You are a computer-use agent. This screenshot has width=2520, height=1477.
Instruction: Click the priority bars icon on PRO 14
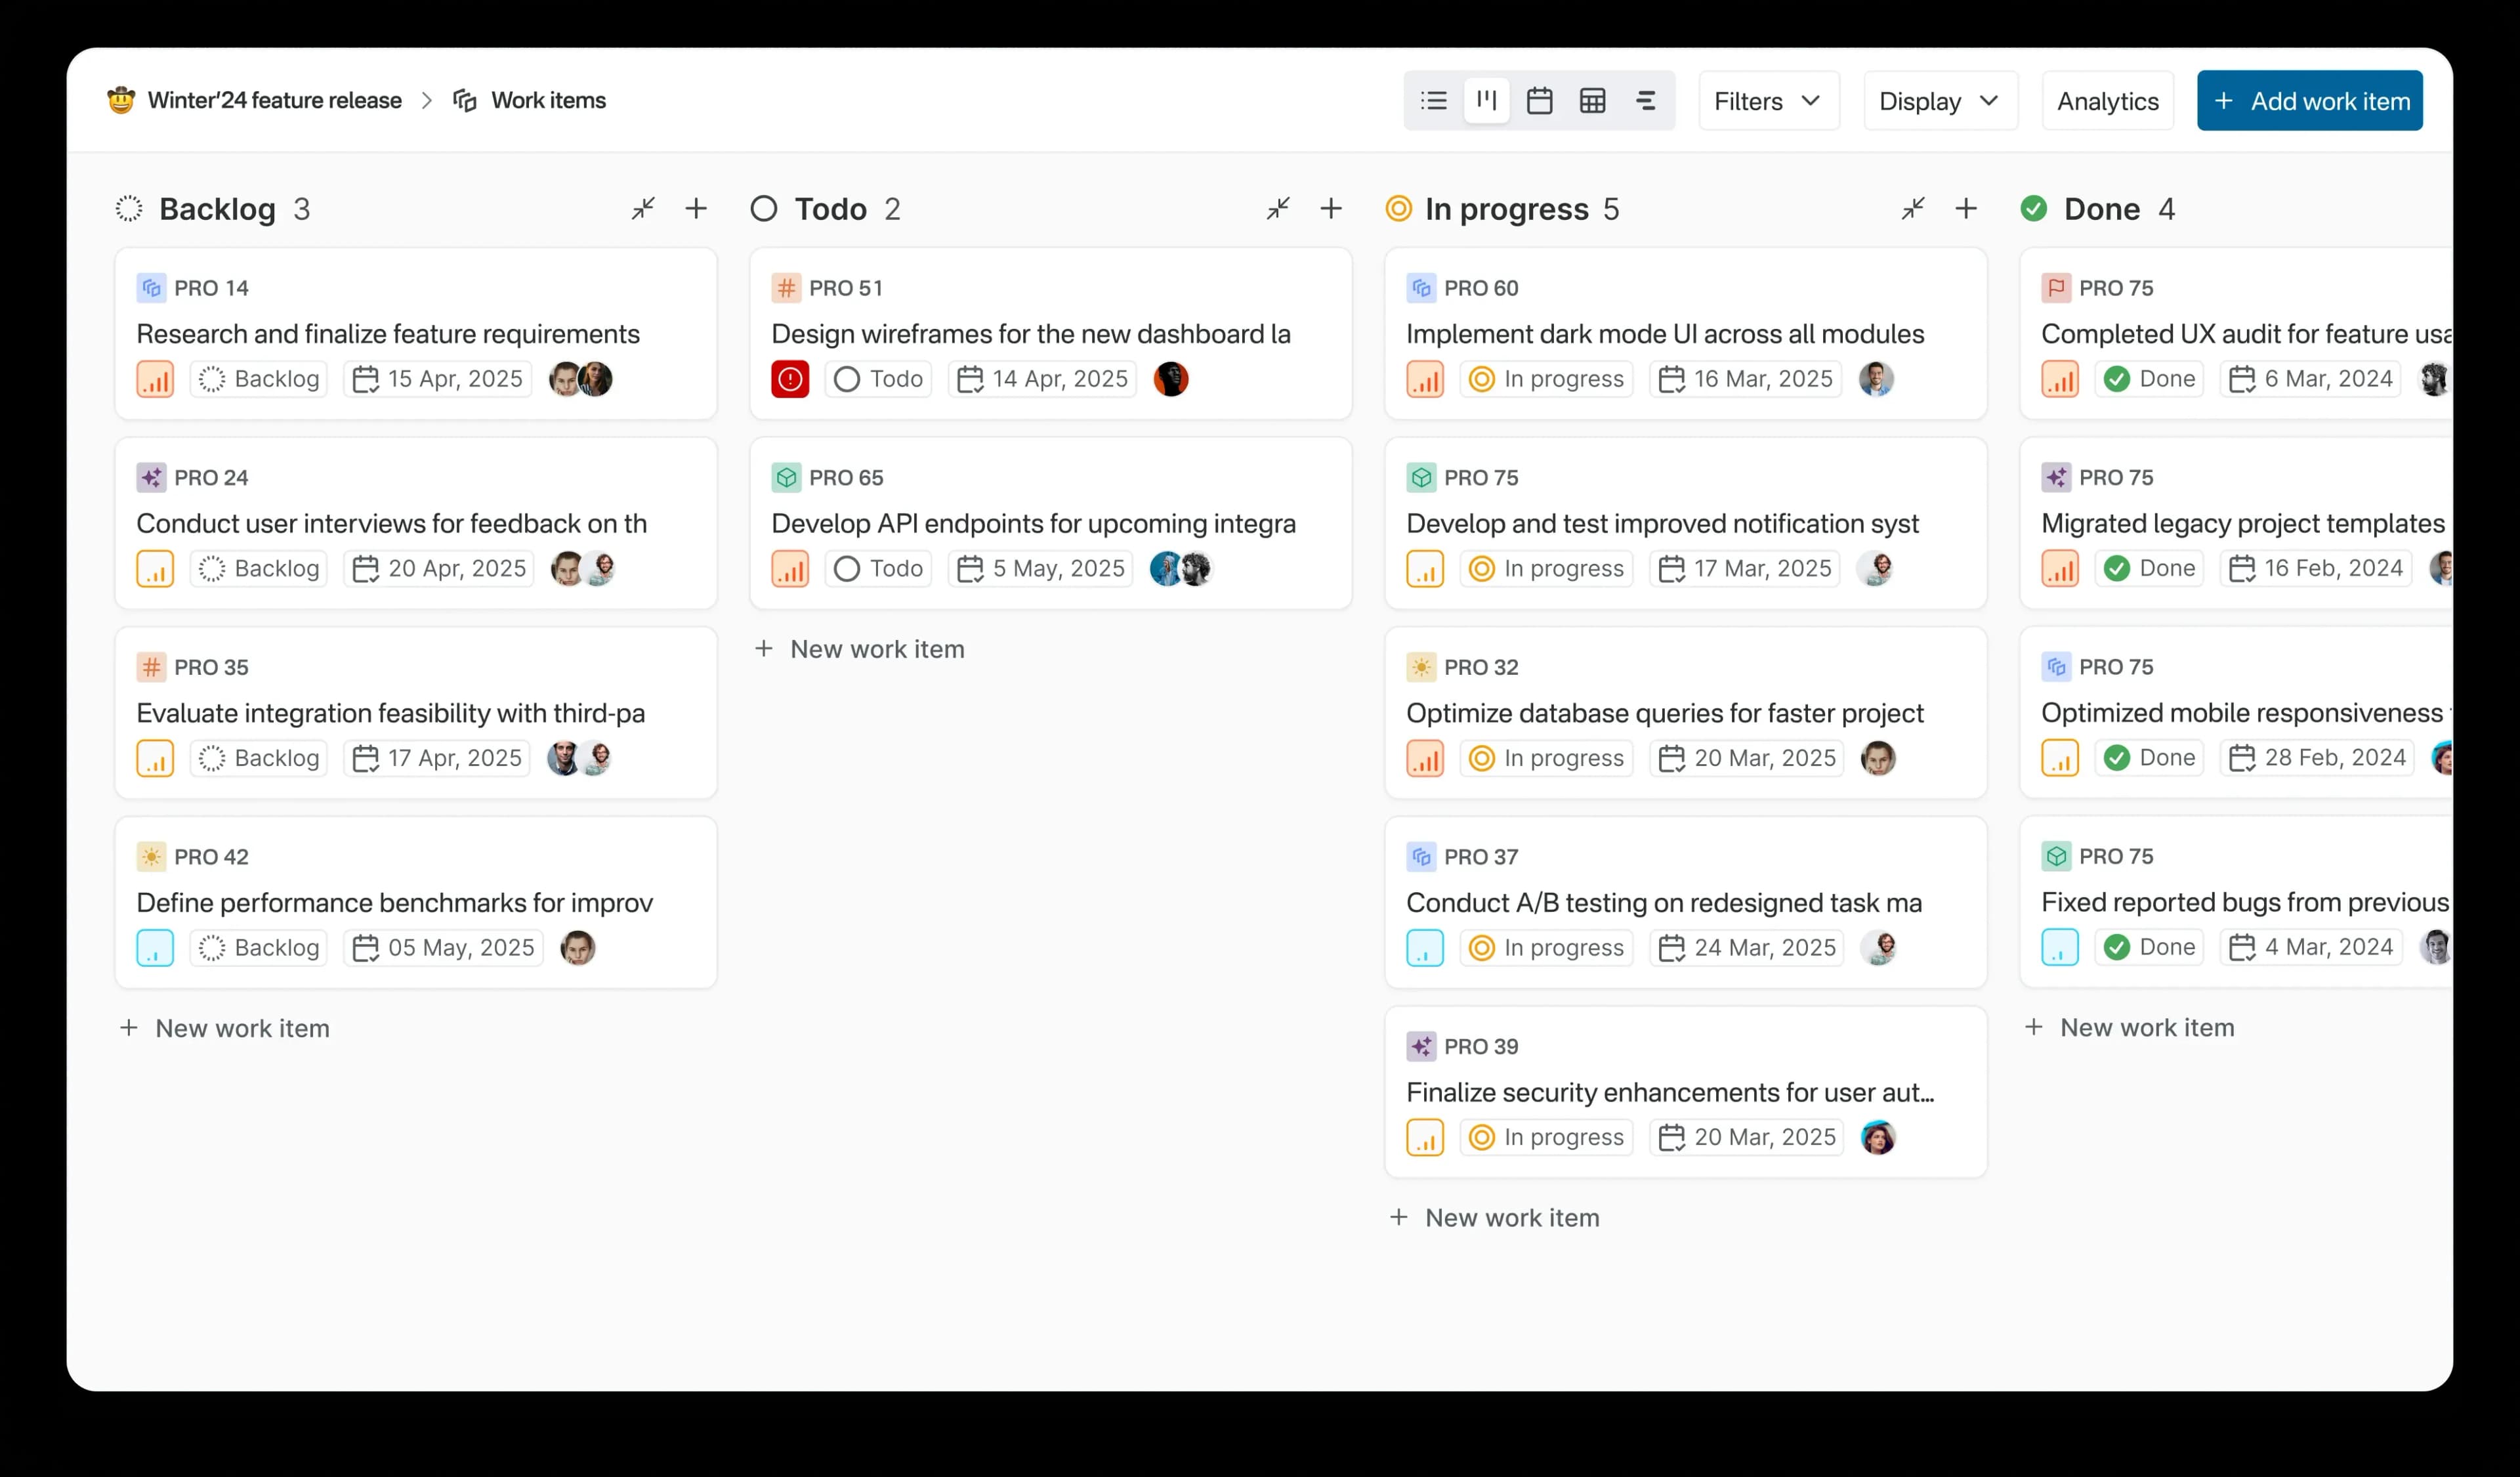click(x=155, y=379)
